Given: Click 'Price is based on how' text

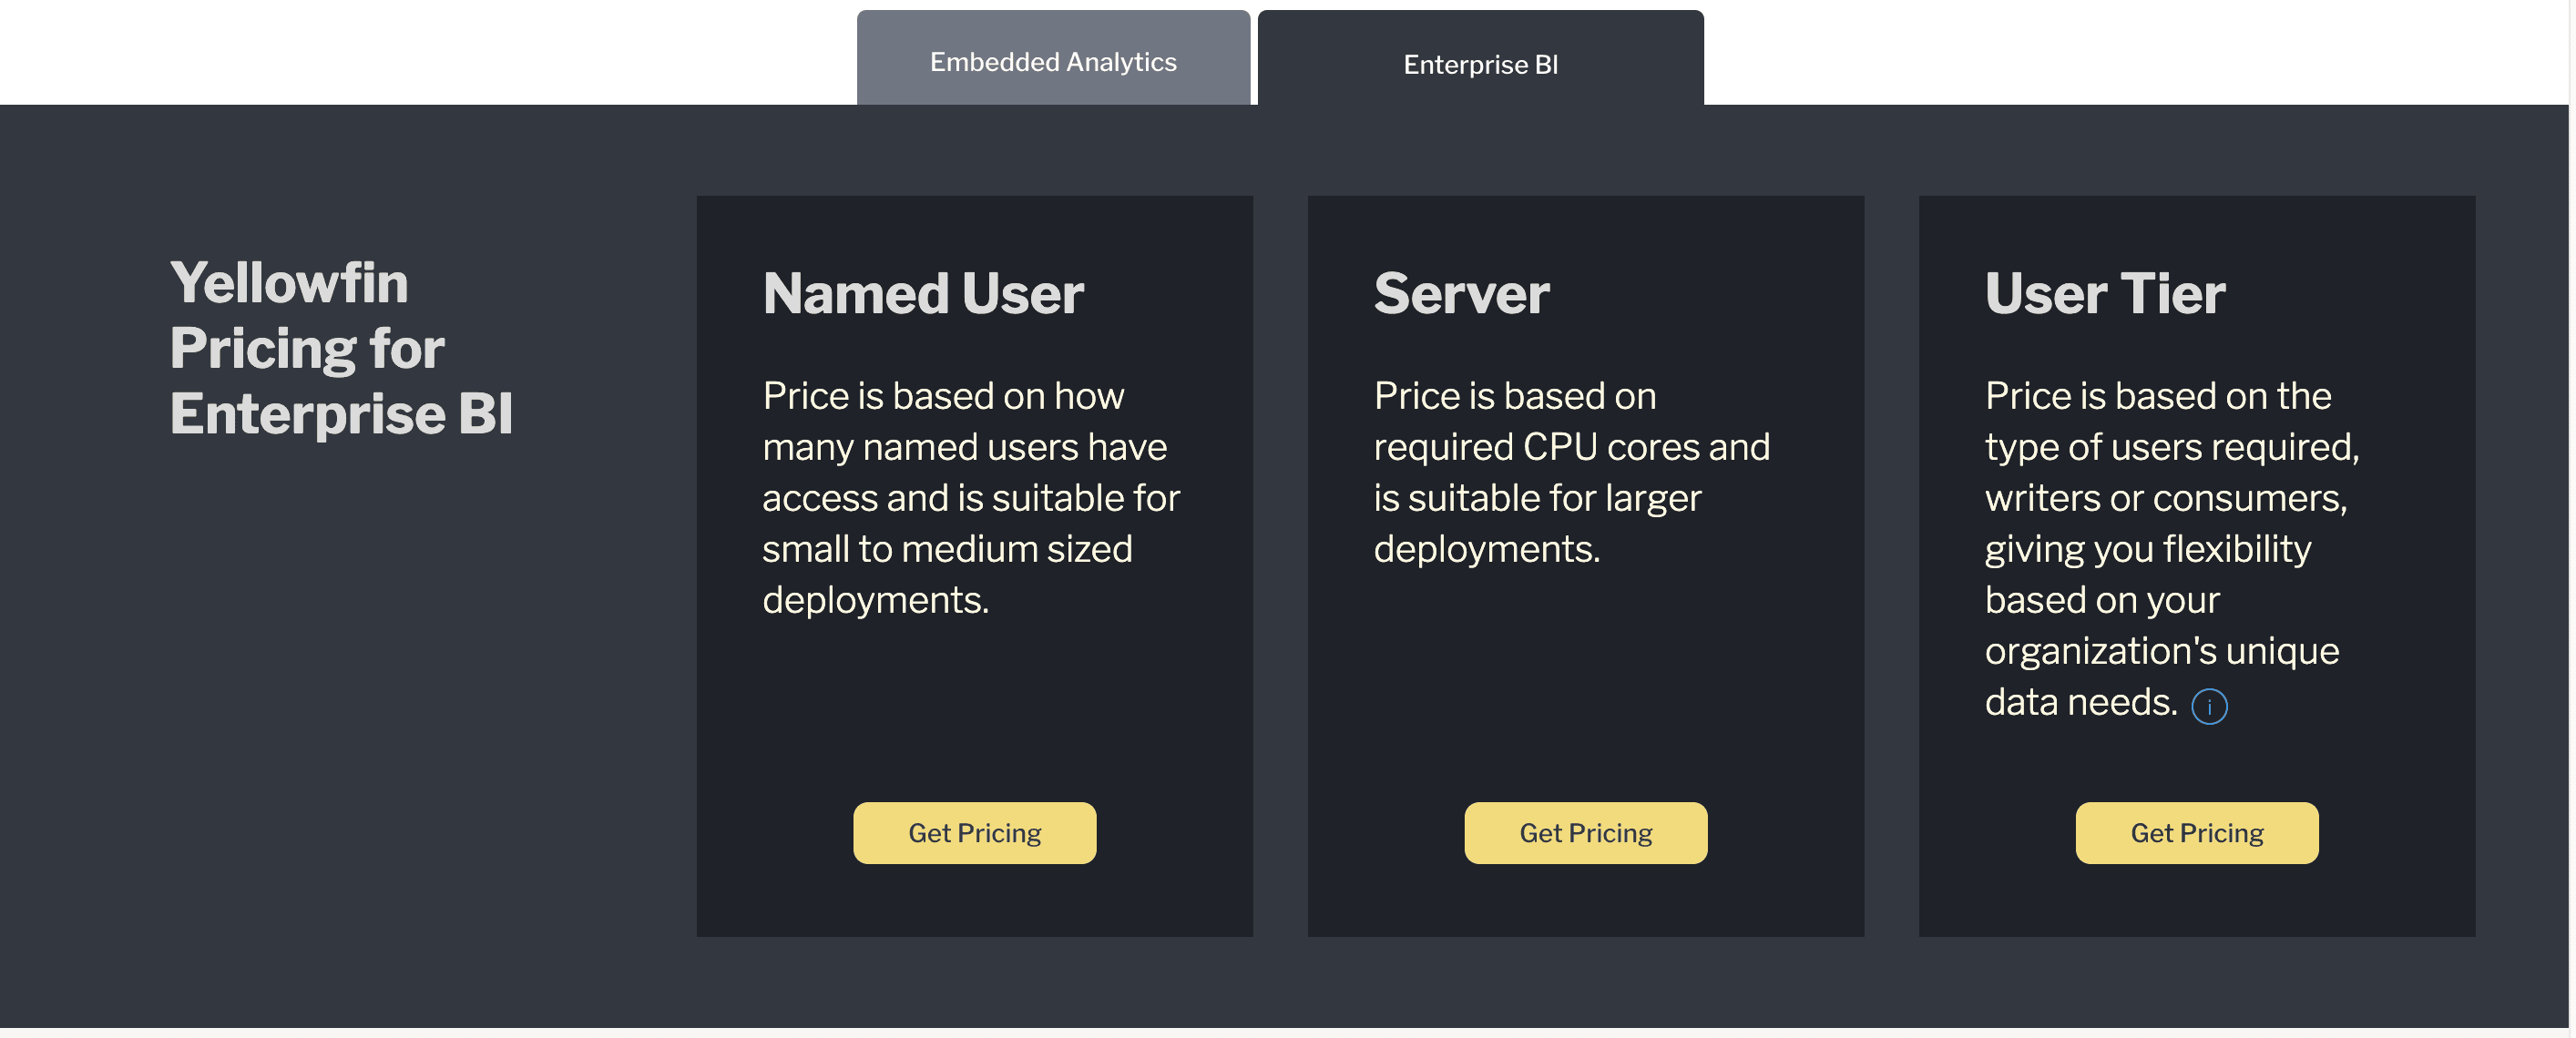Looking at the screenshot, I should tap(942, 396).
